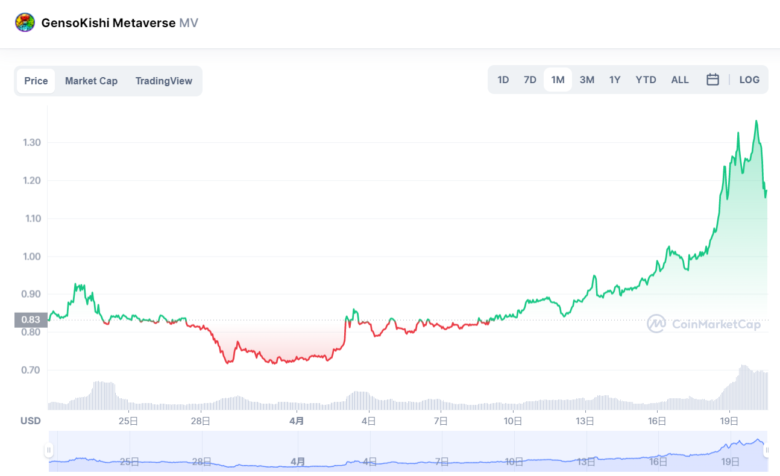Screen dimensions: 780x476
Task: Click the 10日 date label on x-axis
Action: pos(513,421)
